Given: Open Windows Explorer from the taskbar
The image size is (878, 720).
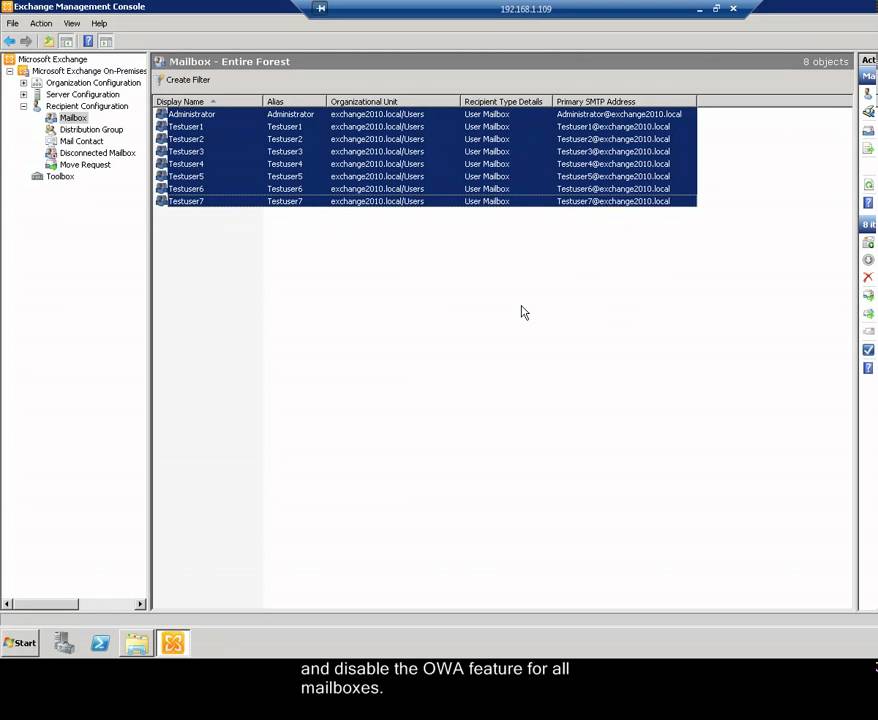Looking at the screenshot, I should pos(137,643).
